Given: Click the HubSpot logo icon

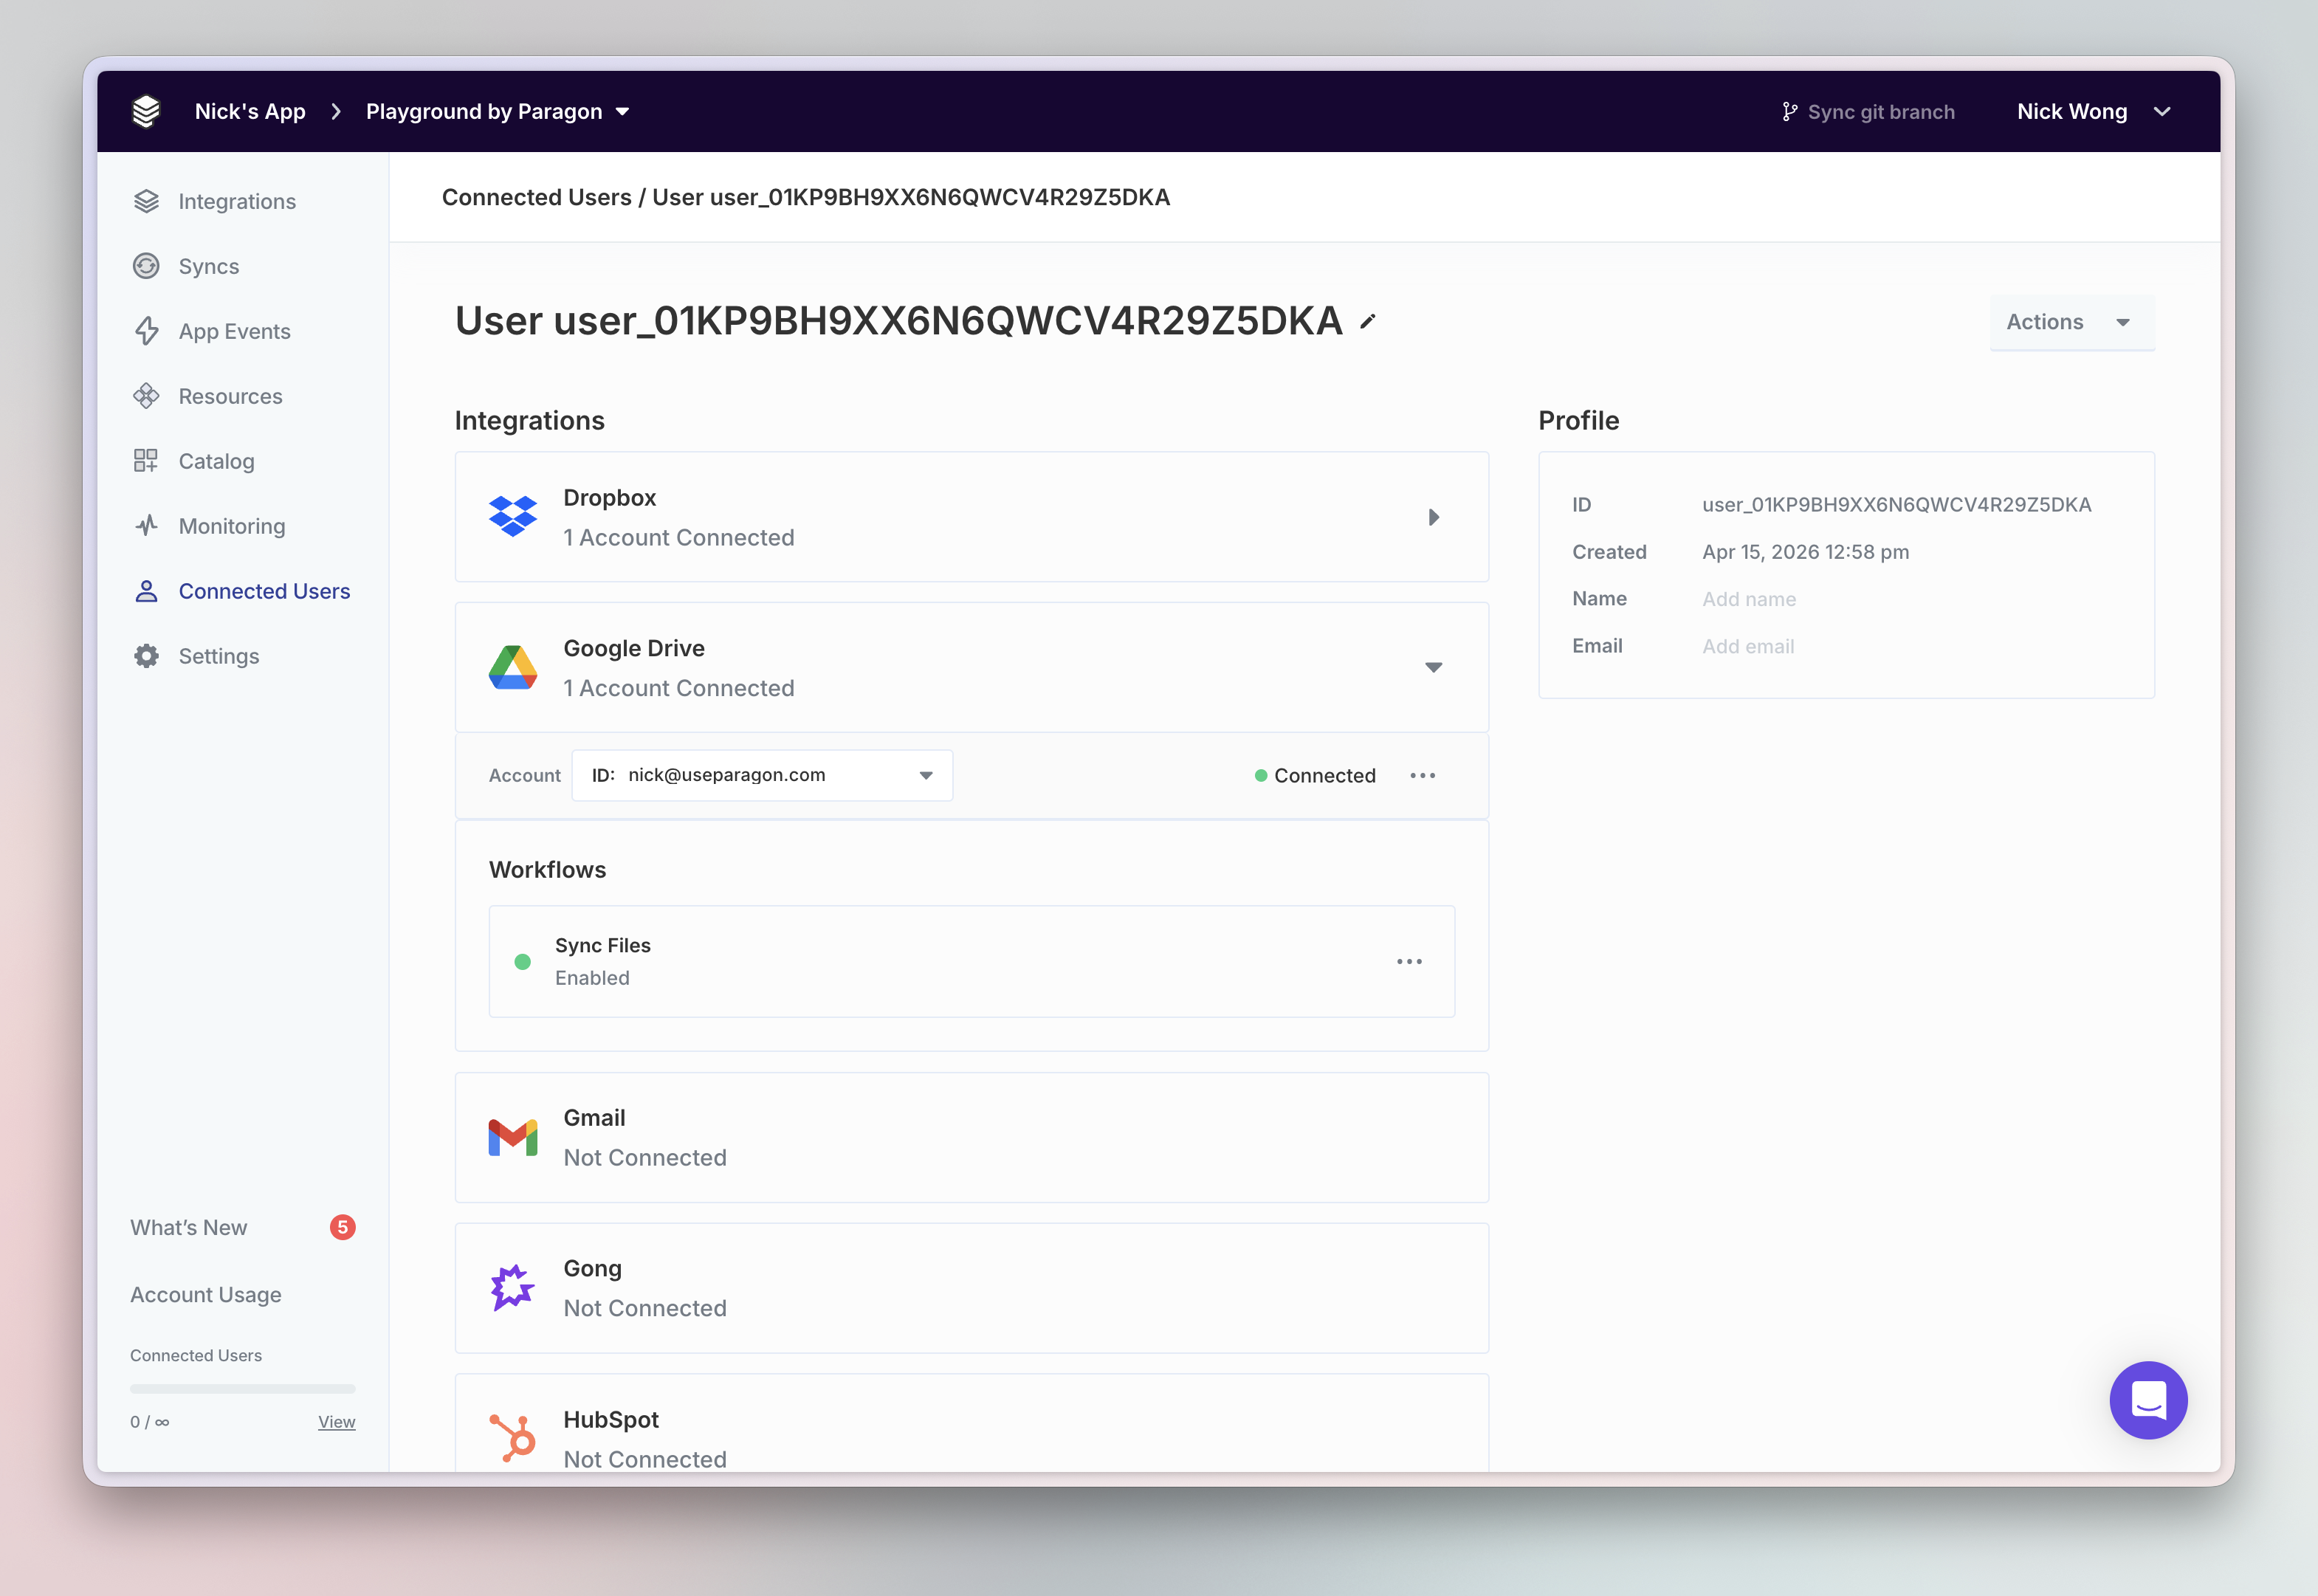Looking at the screenshot, I should (513, 1438).
